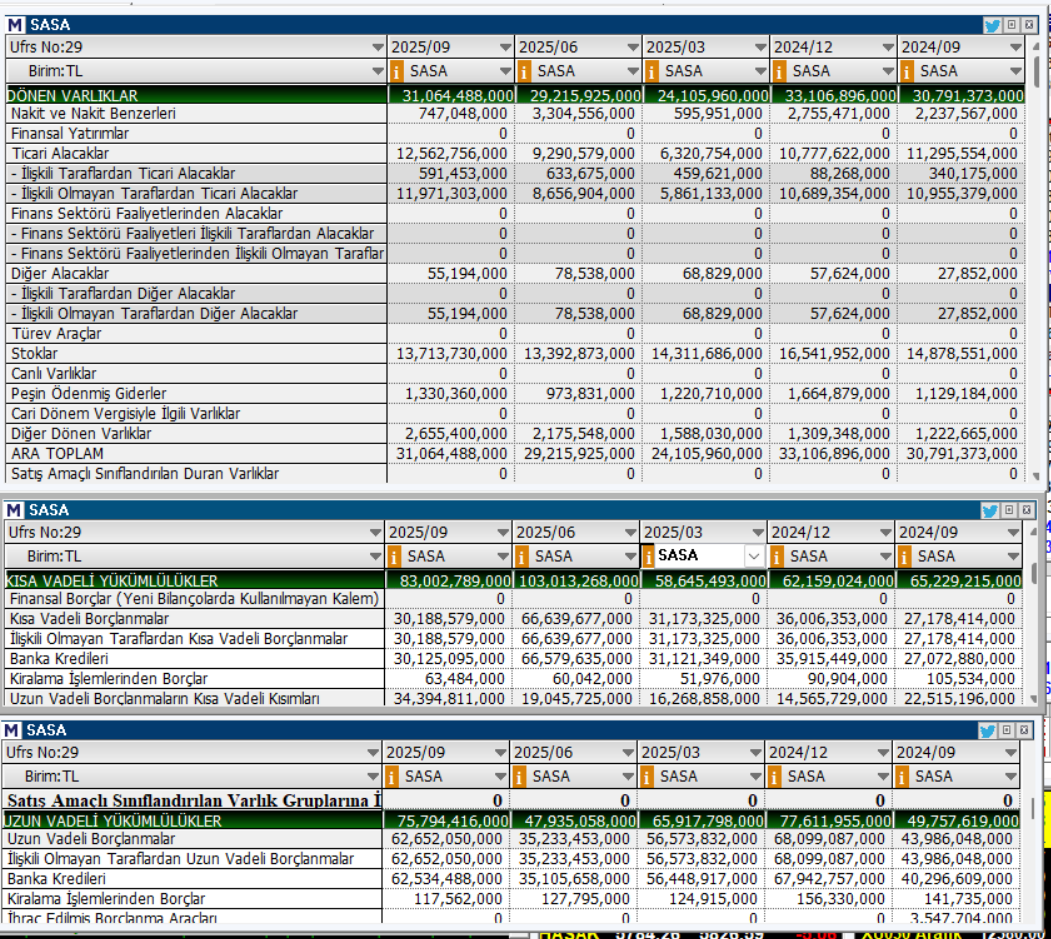Click the M logo icon of top window
Viewport: 1051px width, 939px height.
14,25
